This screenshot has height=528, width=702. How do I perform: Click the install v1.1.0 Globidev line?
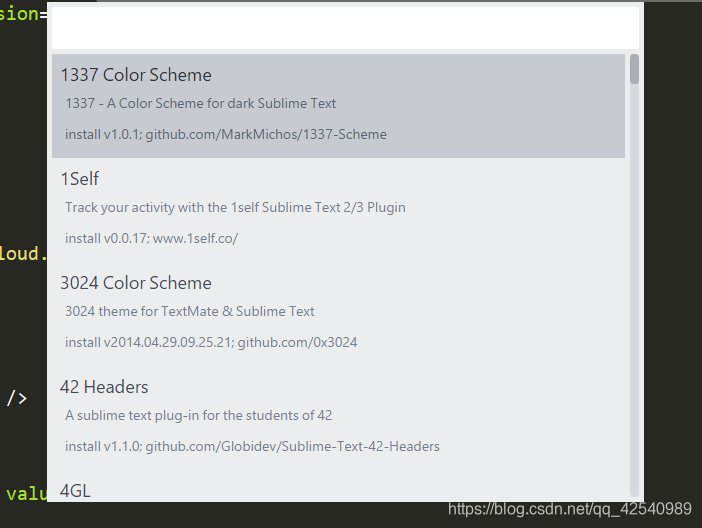(253, 446)
